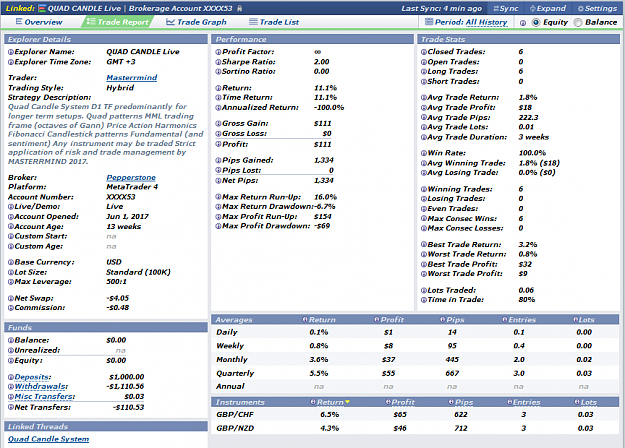625x448 pixels.
Task: Click the Expand button
Action: 548,8
